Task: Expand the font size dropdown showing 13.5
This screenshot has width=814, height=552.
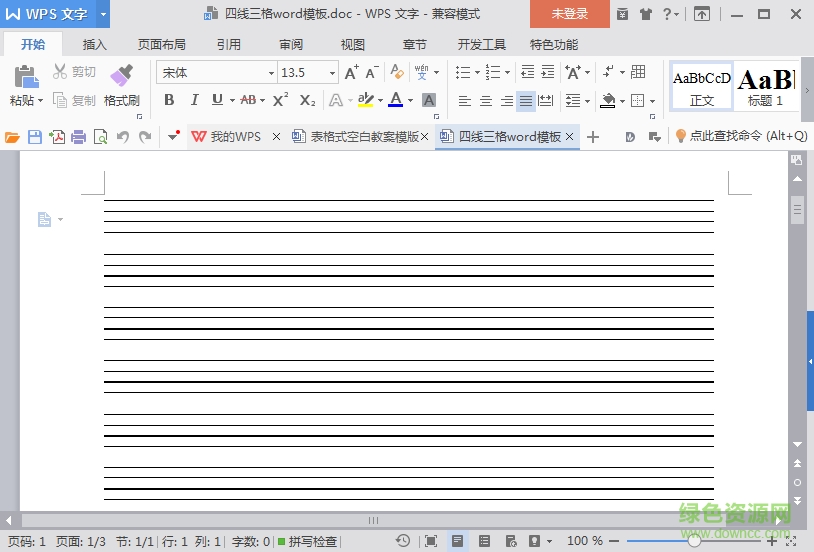Action: point(332,73)
